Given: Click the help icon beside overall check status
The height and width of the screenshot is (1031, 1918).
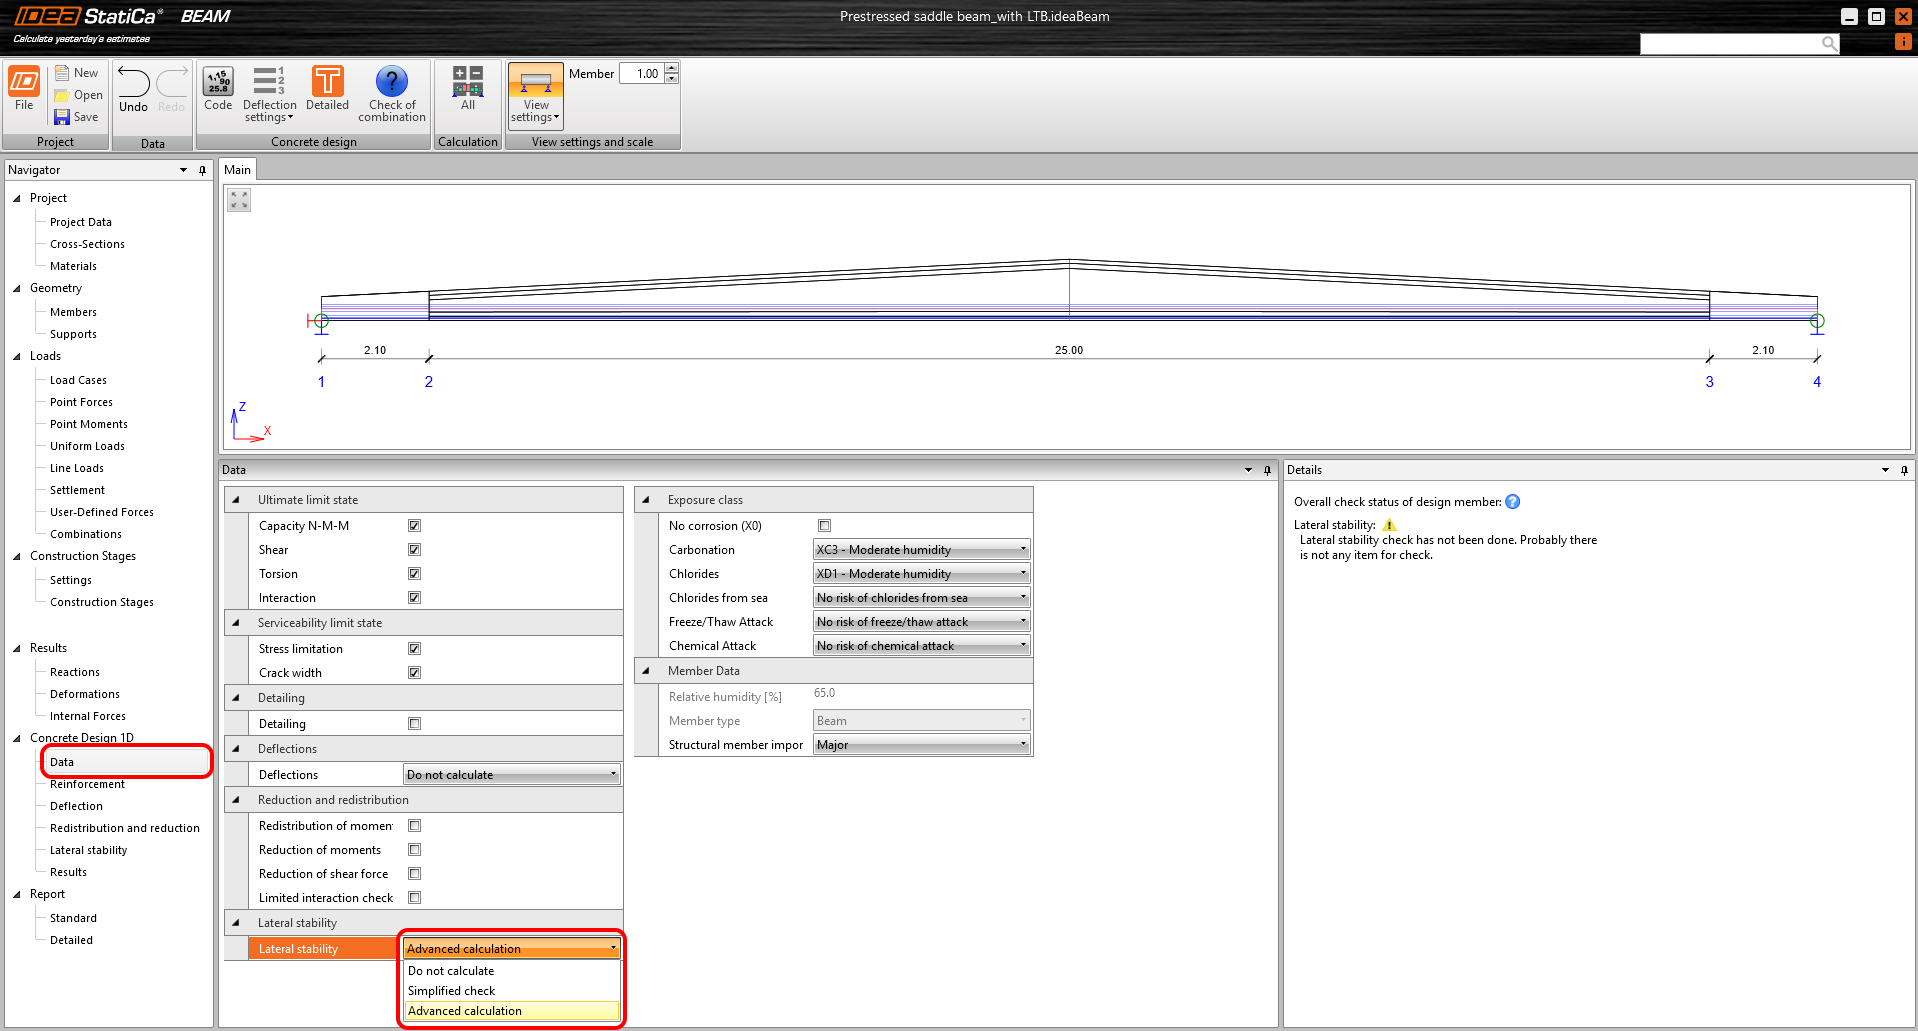Looking at the screenshot, I should [x=1513, y=502].
